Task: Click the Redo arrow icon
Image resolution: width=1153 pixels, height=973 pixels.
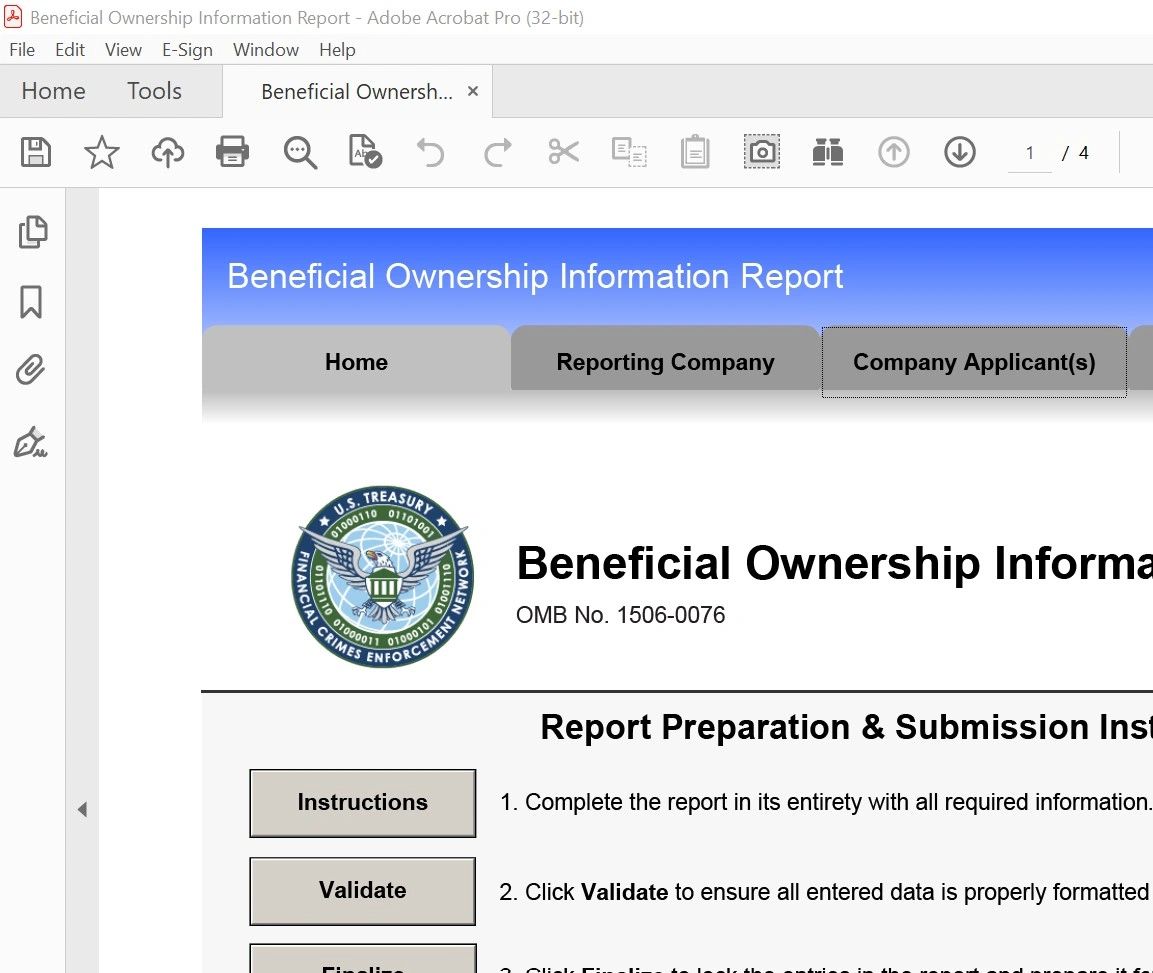Action: pyautogui.click(x=497, y=152)
